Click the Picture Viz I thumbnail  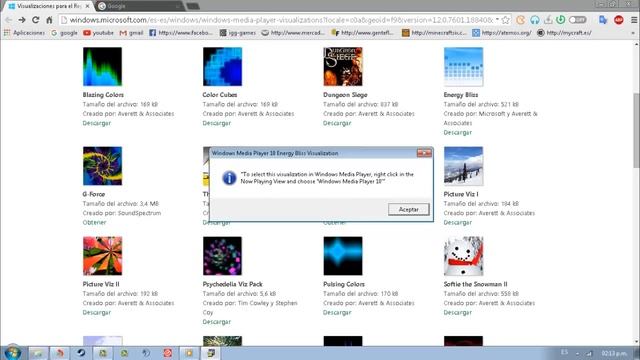[x=463, y=166]
